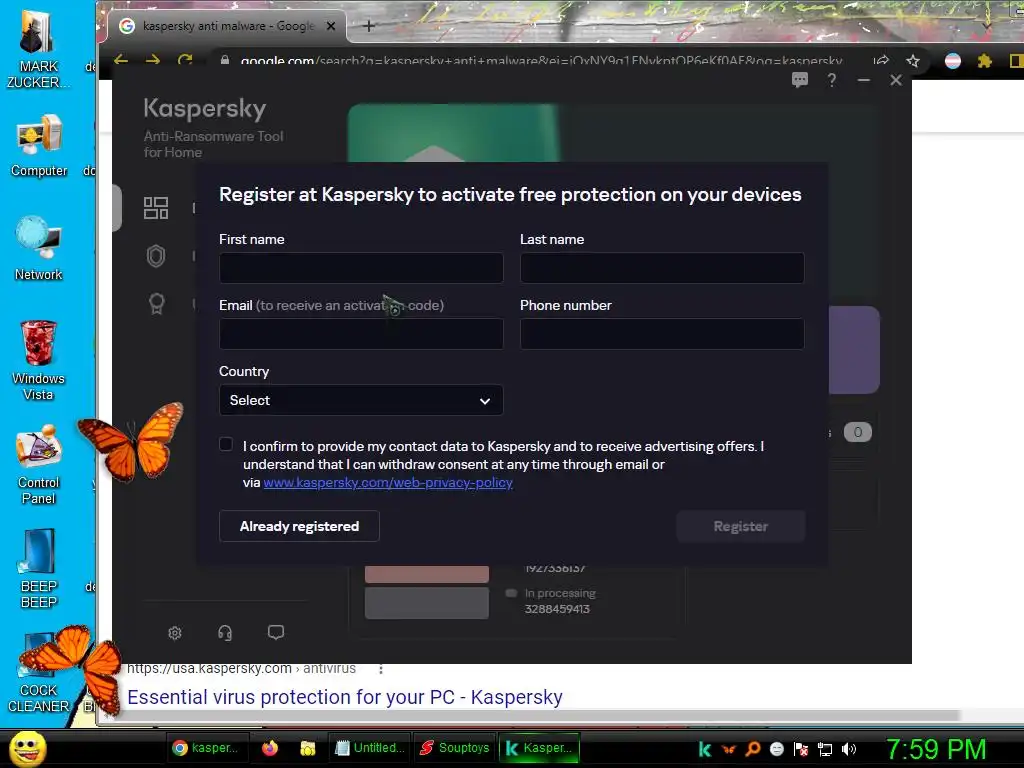Viewport: 1024px width, 768px height.
Task: Click magnifier tray icon
Action: click(752, 749)
